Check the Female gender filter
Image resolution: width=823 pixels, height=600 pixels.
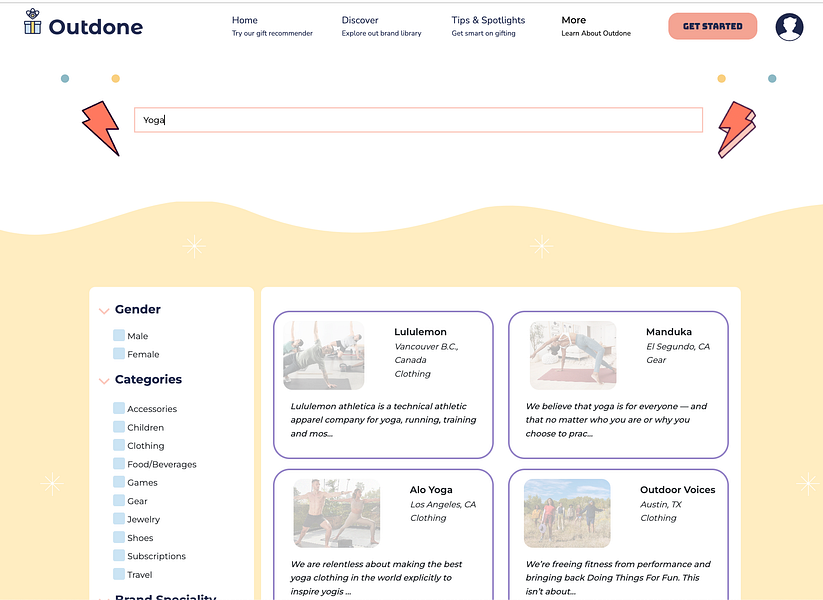(119, 354)
